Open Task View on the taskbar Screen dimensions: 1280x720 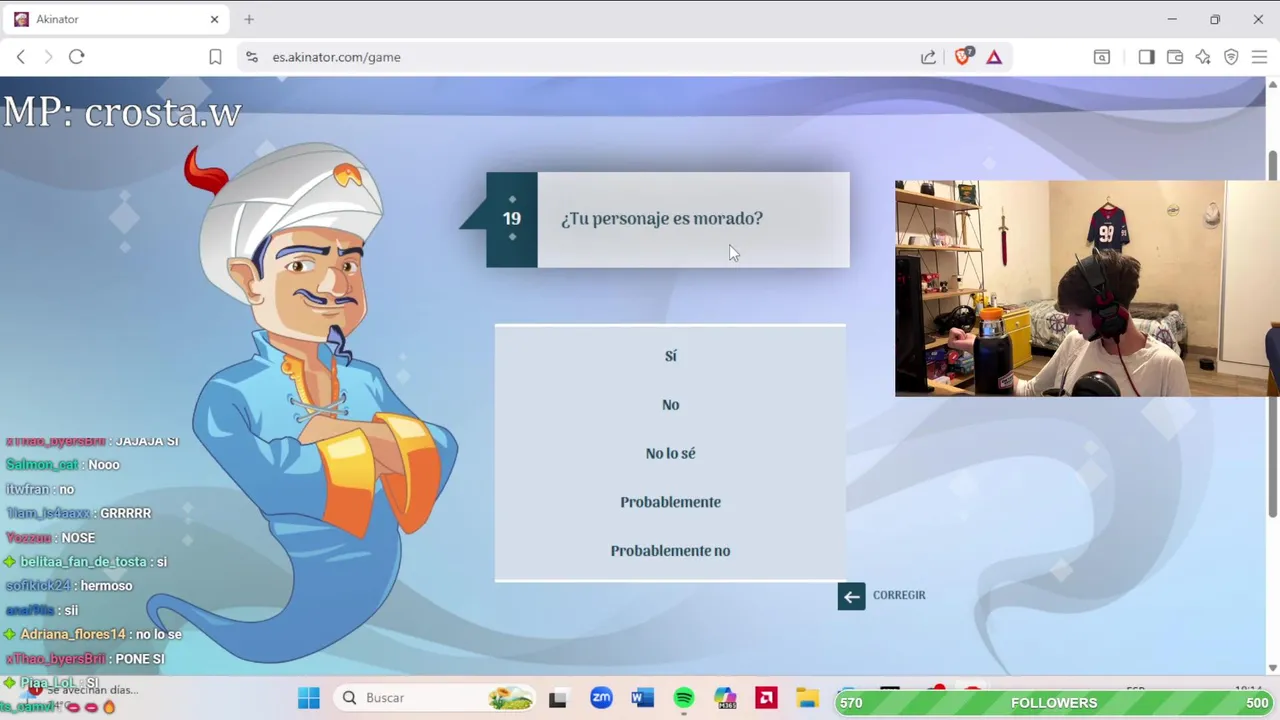(558, 698)
